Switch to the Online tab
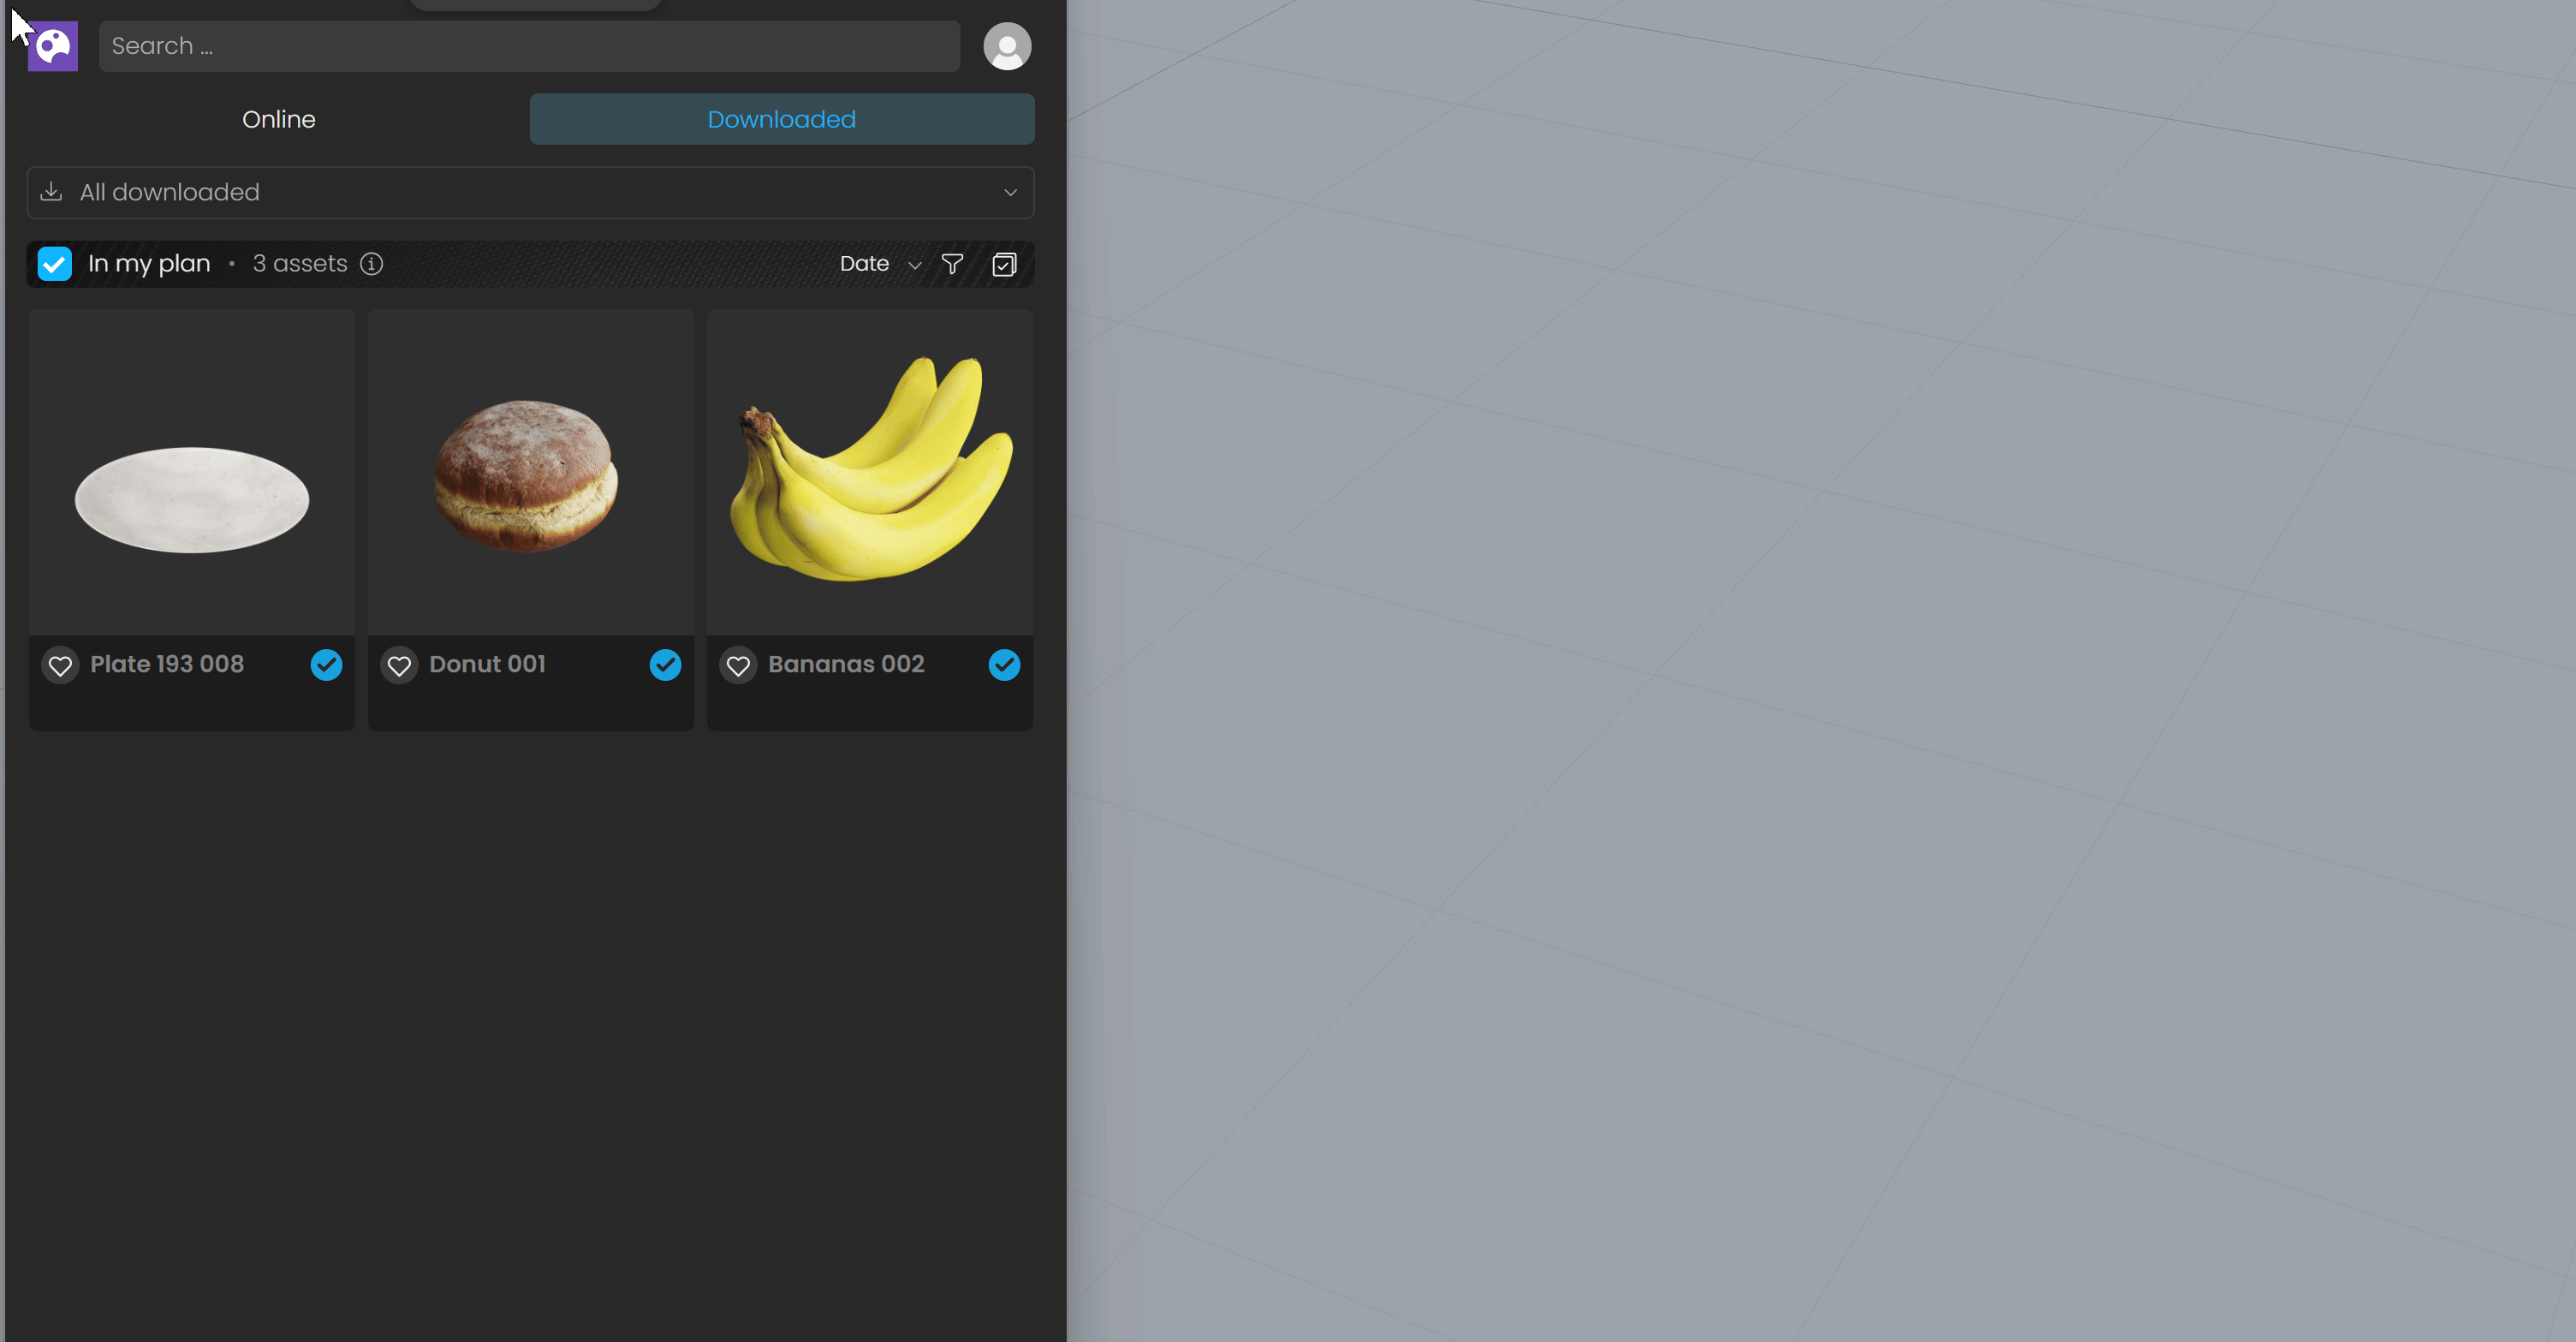 coord(279,119)
